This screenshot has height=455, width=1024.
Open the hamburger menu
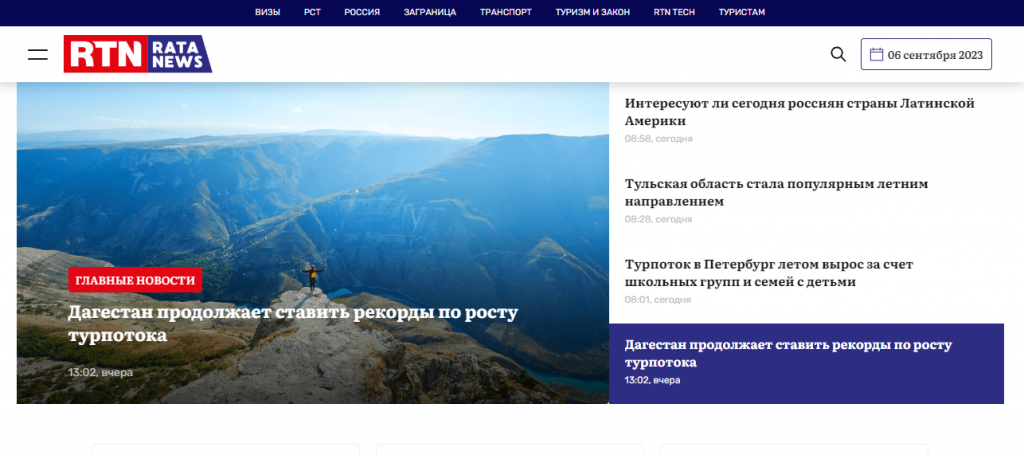38,54
